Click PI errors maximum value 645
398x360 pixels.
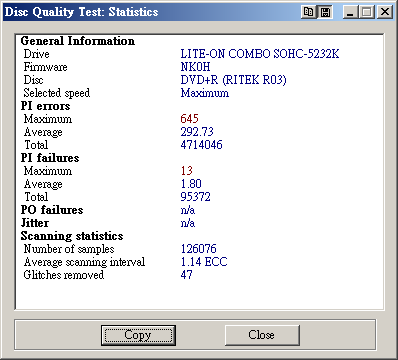point(189,119)
